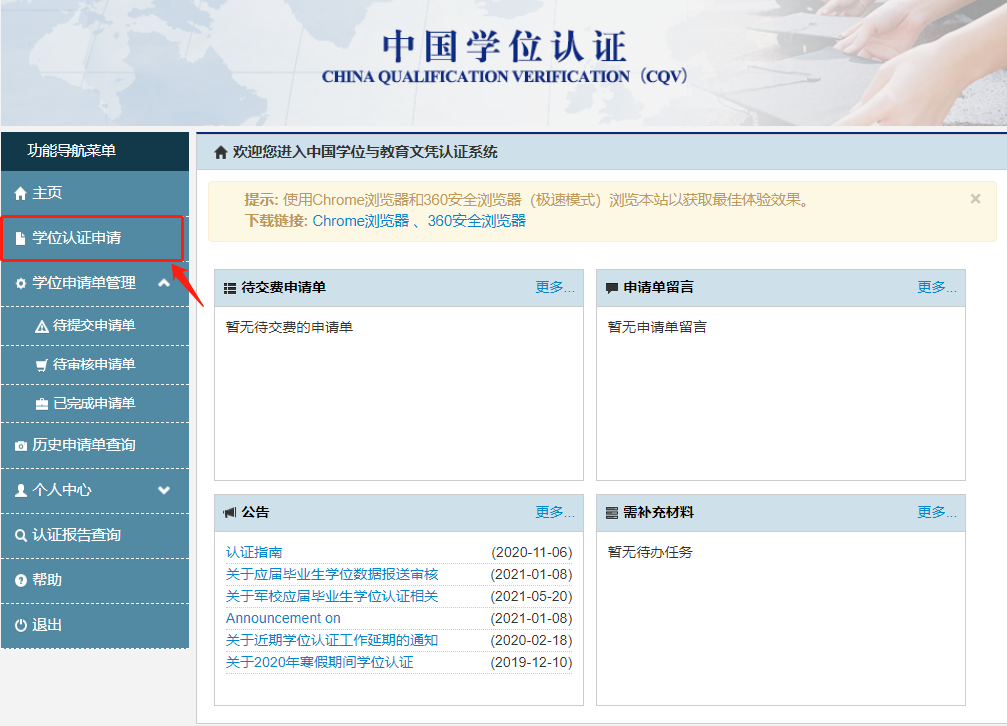1007x726 pixels.
Task: Follow the 360安全浏览器 download link
Action: tap(477, 221)
